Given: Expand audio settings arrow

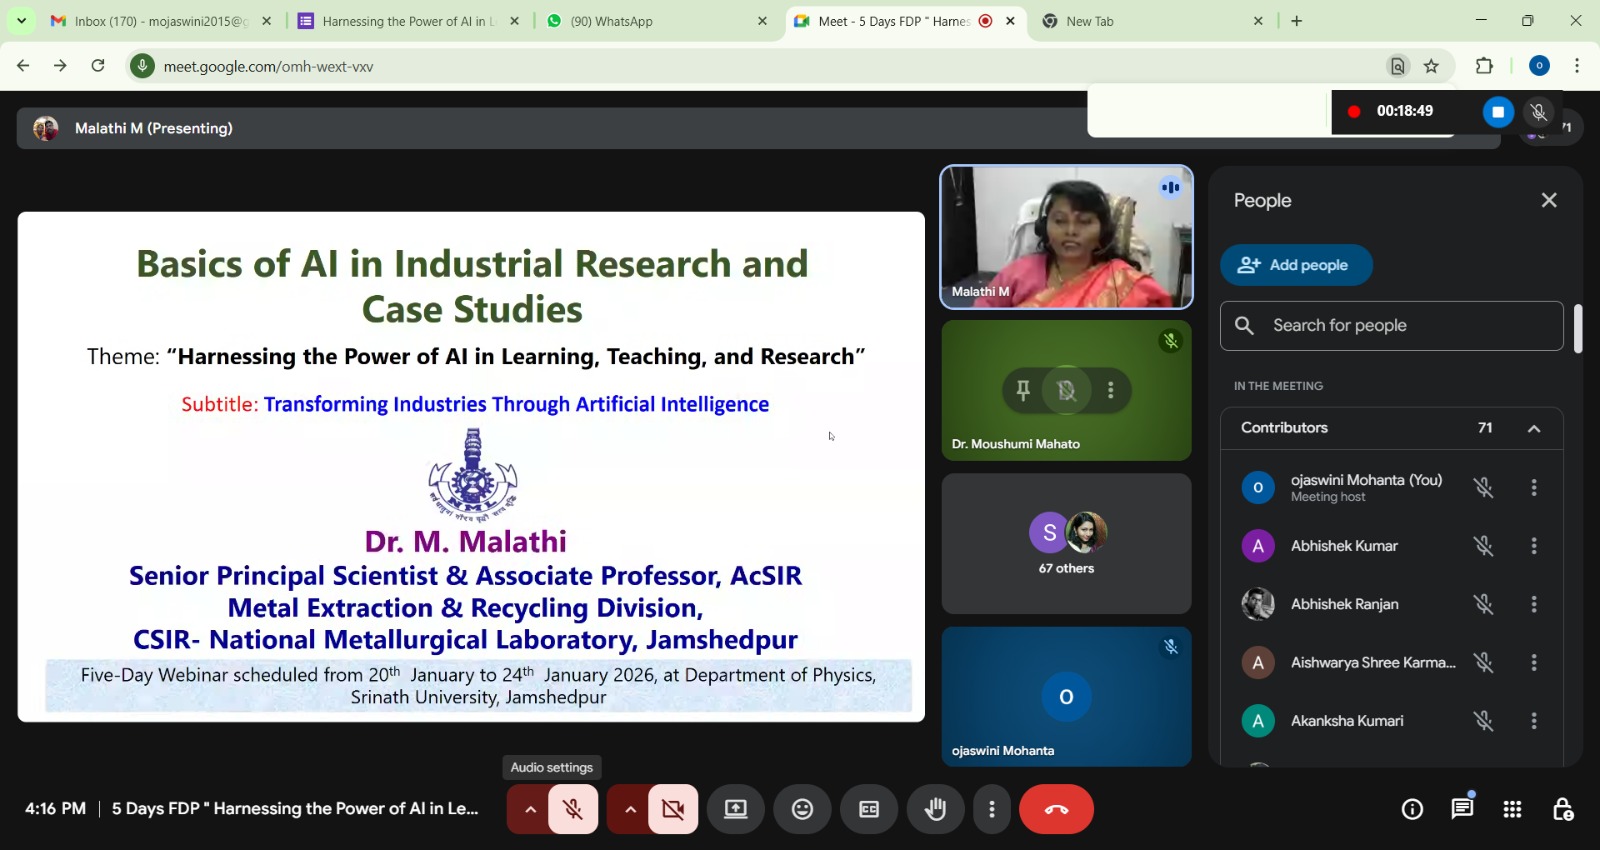Looking at the screenshot, I should click(530, 809).
